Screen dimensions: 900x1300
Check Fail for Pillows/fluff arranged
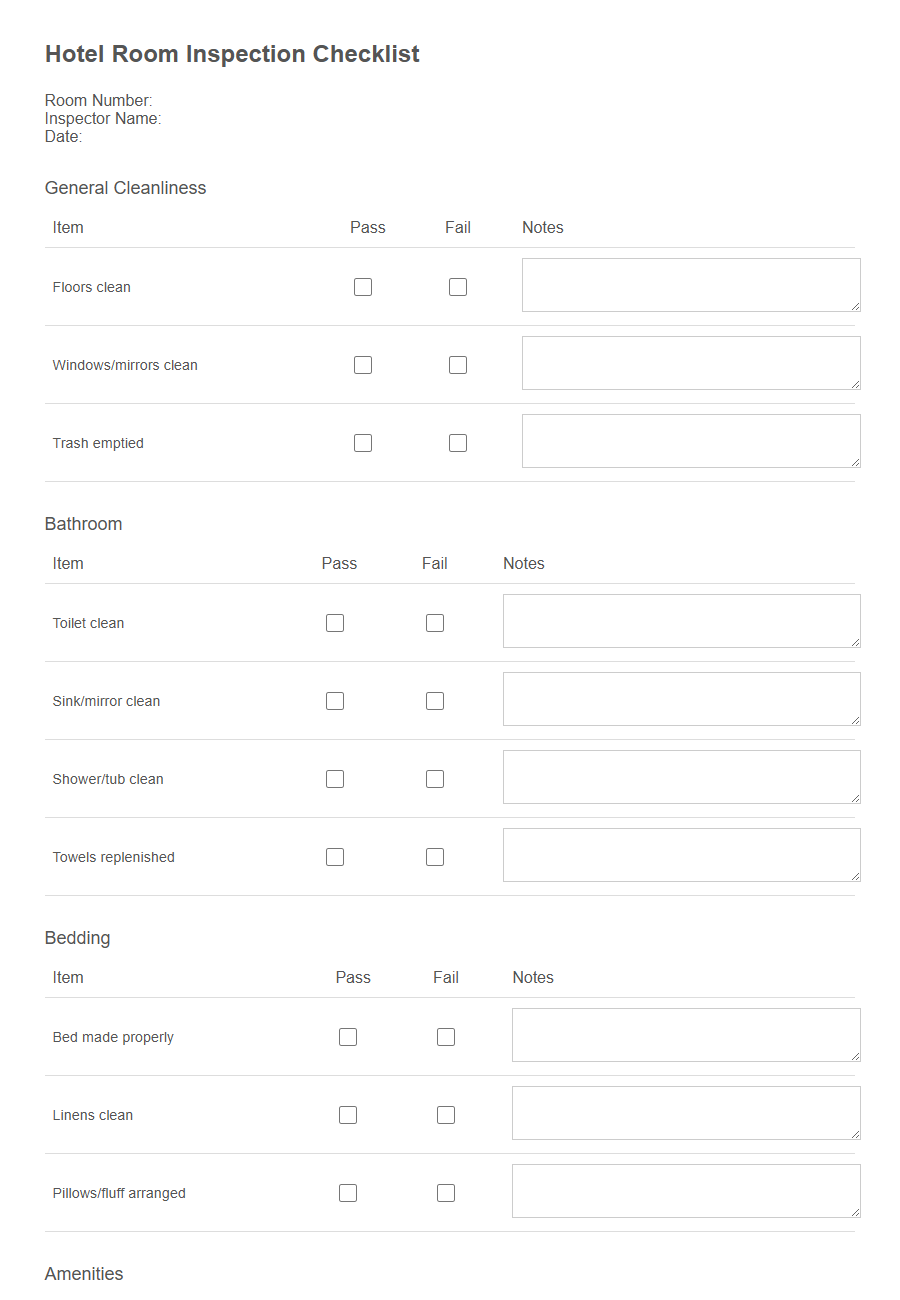(x=445, y=1192)
